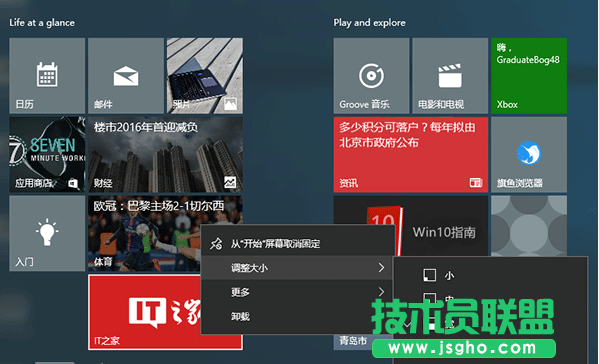Open the 邮件 mail tile

coord(126,75)
